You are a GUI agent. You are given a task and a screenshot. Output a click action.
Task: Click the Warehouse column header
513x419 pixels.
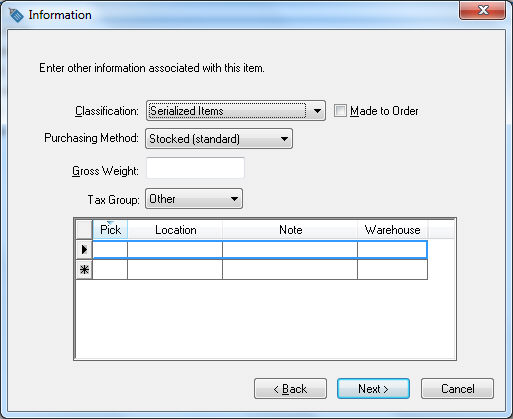tap(392, 230)
